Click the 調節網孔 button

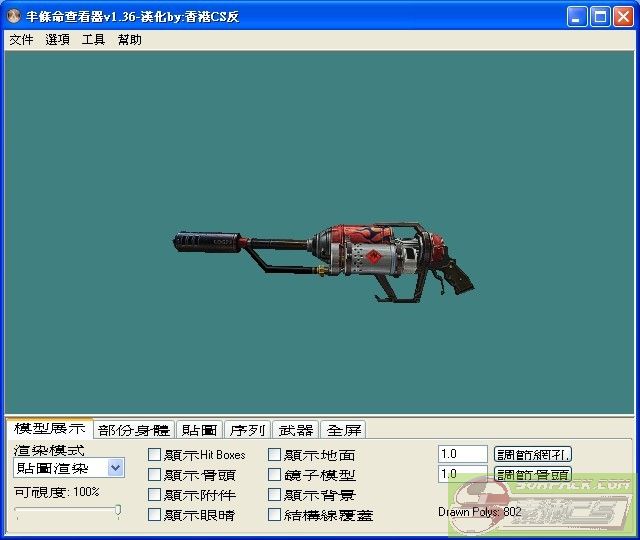pyautogui.click(x=533, y=454)
